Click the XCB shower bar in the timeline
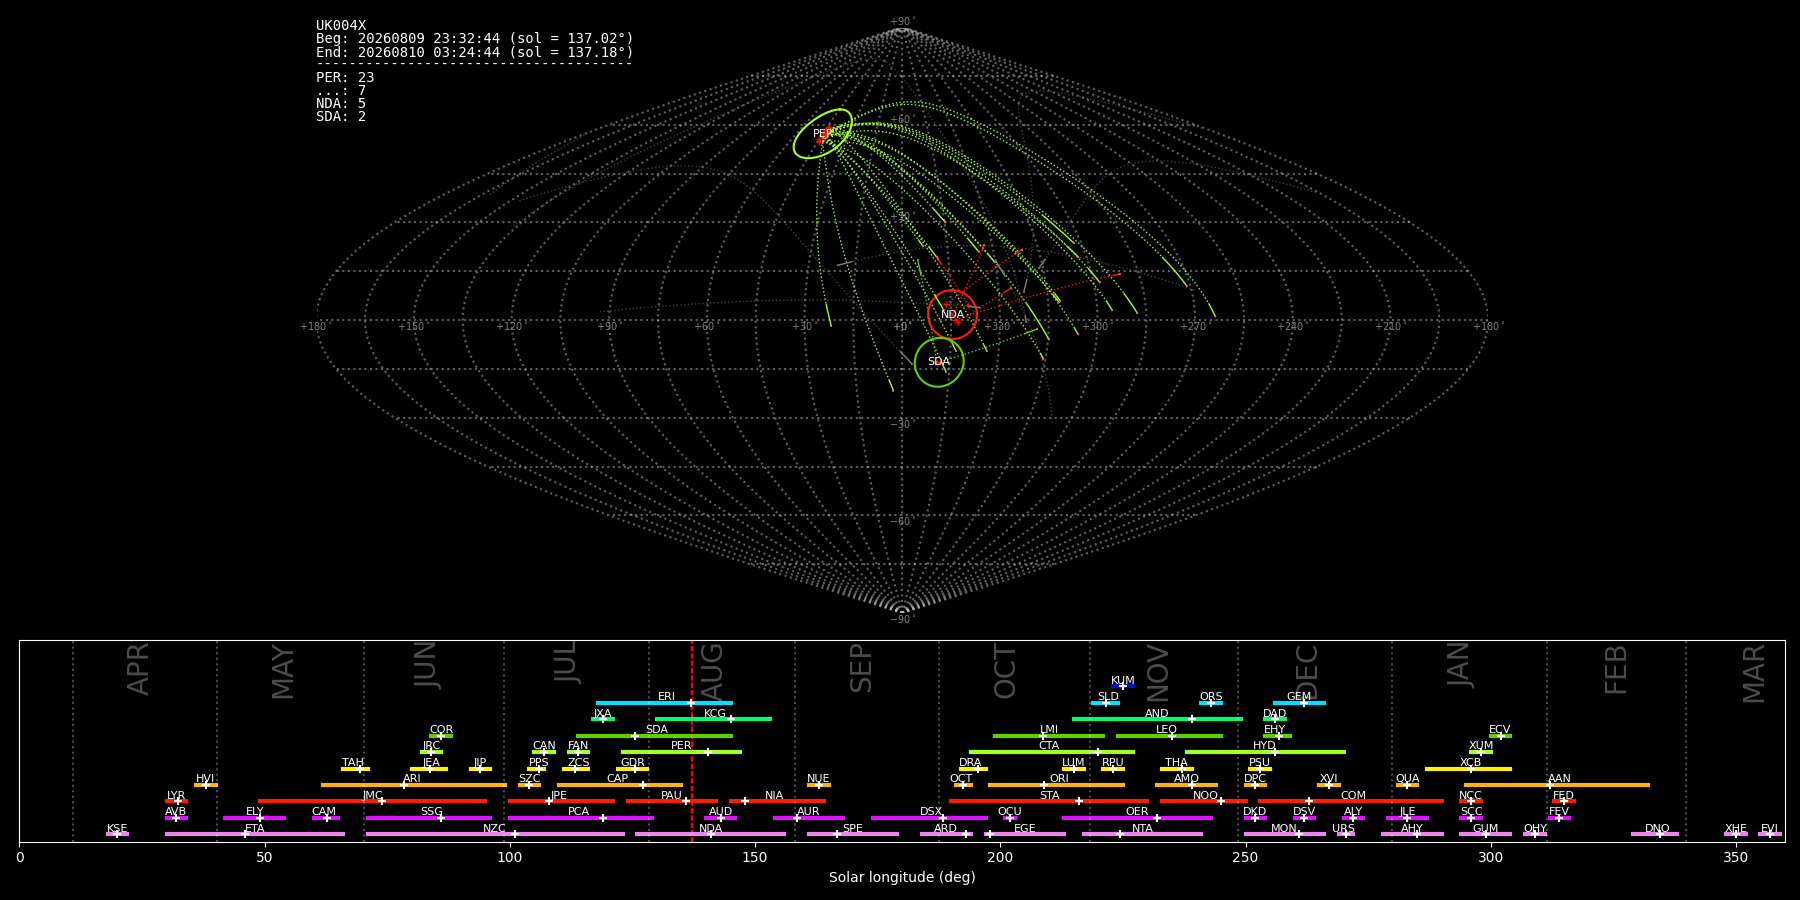Viewport: 1800px width, 900px height. pyautogui.click(x=1468, y=769)
